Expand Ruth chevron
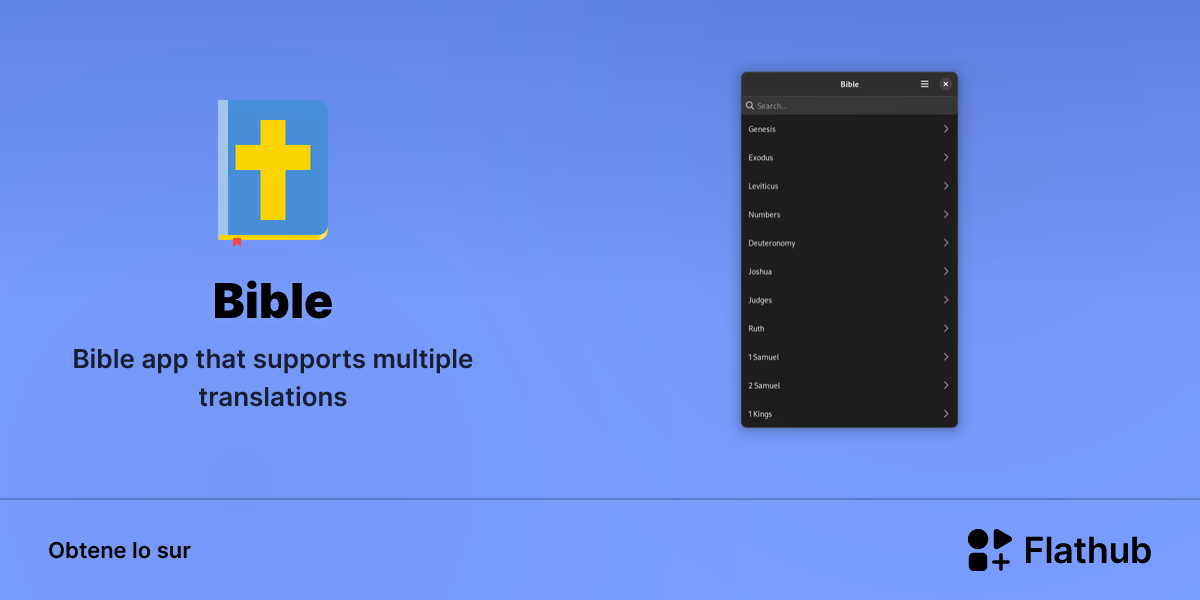 pos(946,328)
